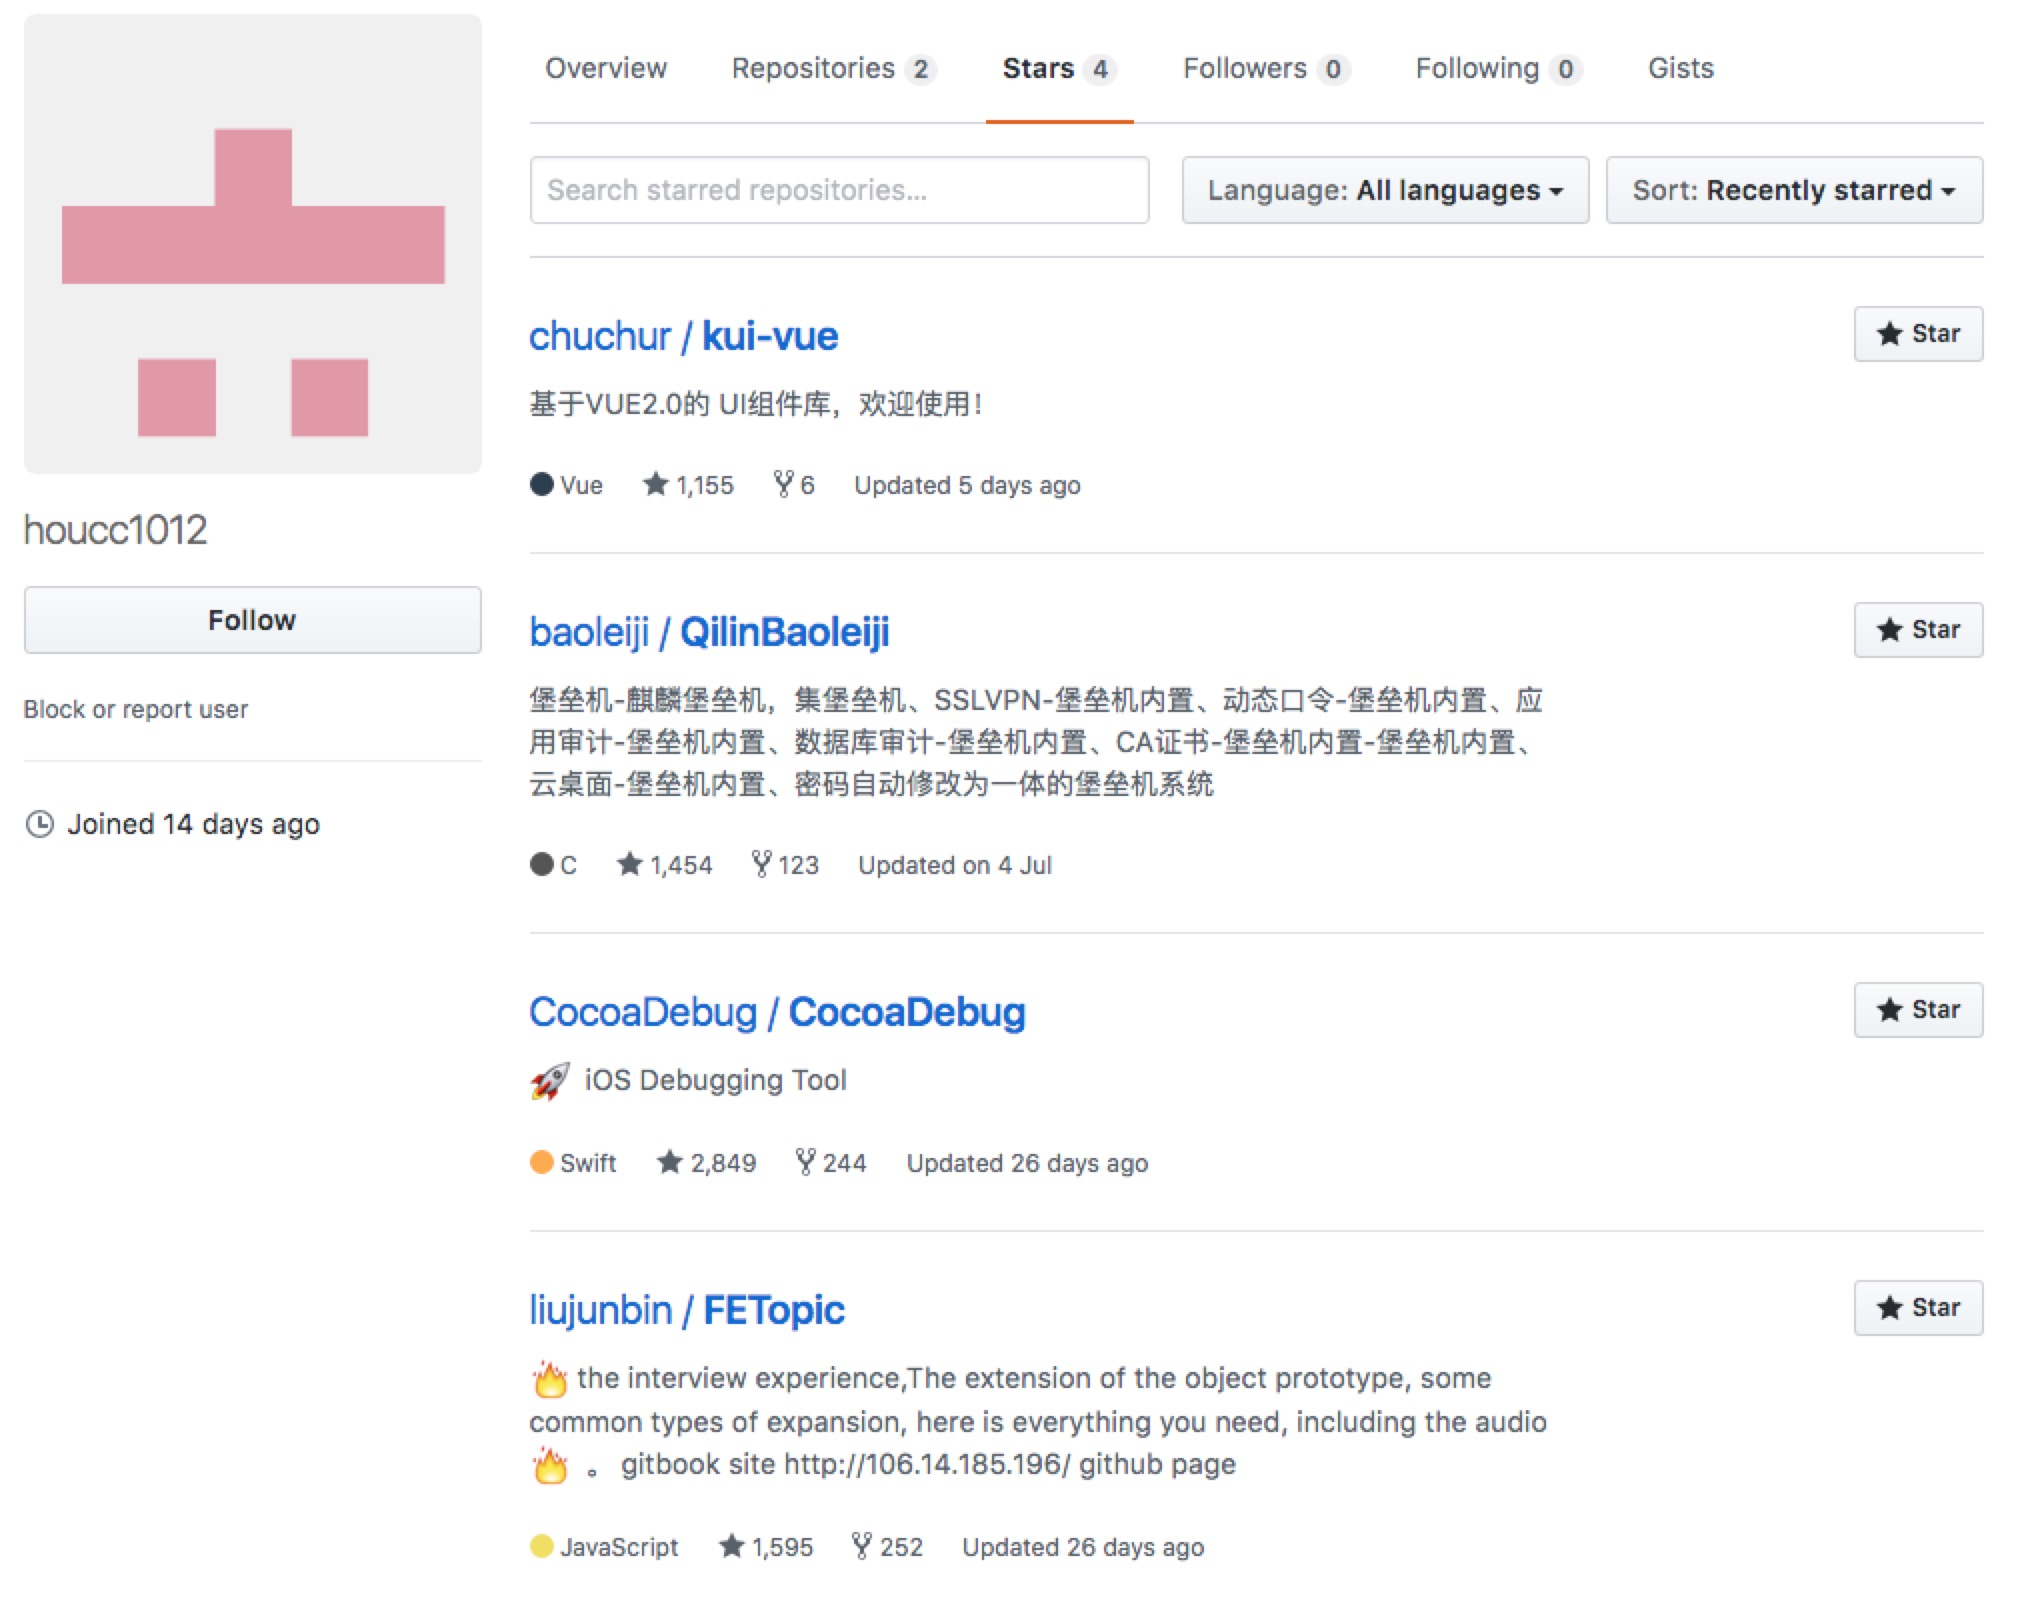Click "iOS Debugging Tool" description

(x=715, y=1080)
